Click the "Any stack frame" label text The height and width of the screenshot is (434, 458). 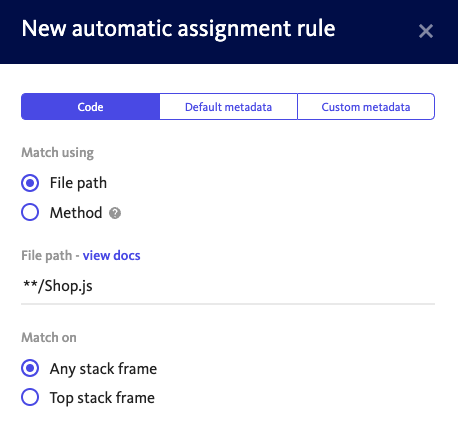pos(103,369)
